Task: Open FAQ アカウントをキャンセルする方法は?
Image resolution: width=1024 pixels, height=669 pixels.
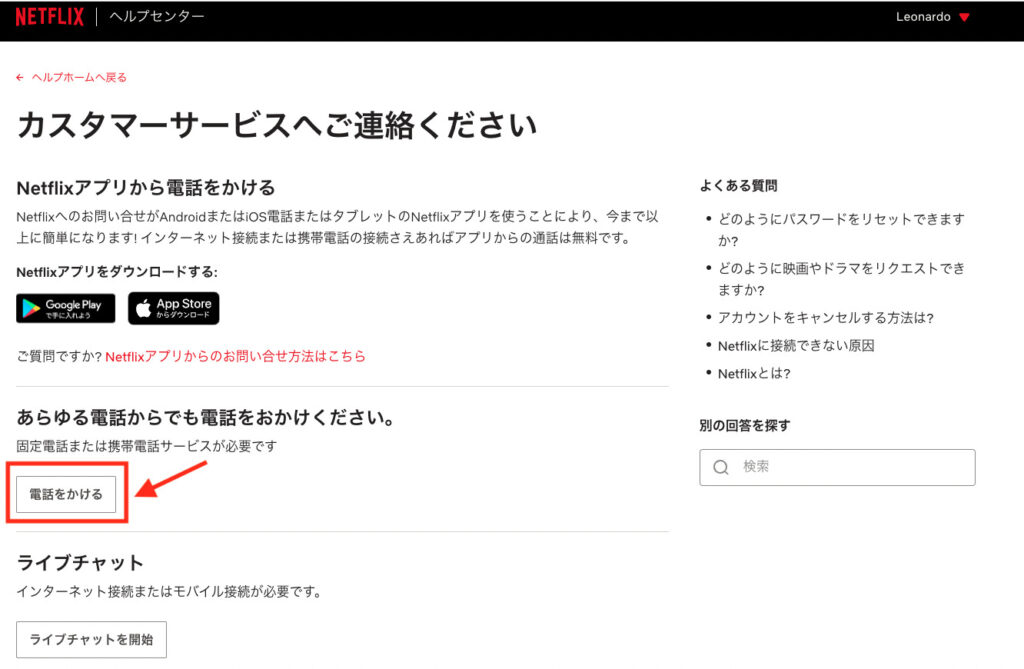Action: pos(825,318)
